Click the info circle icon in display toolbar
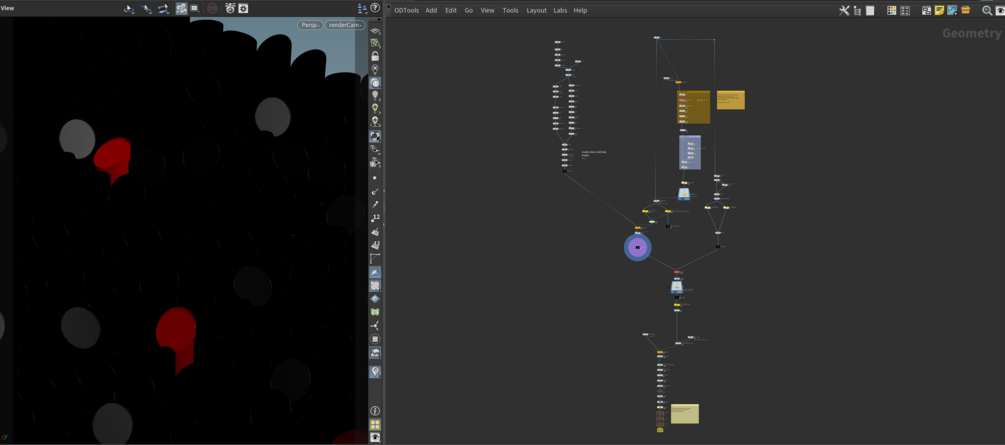 coord(375,410)
